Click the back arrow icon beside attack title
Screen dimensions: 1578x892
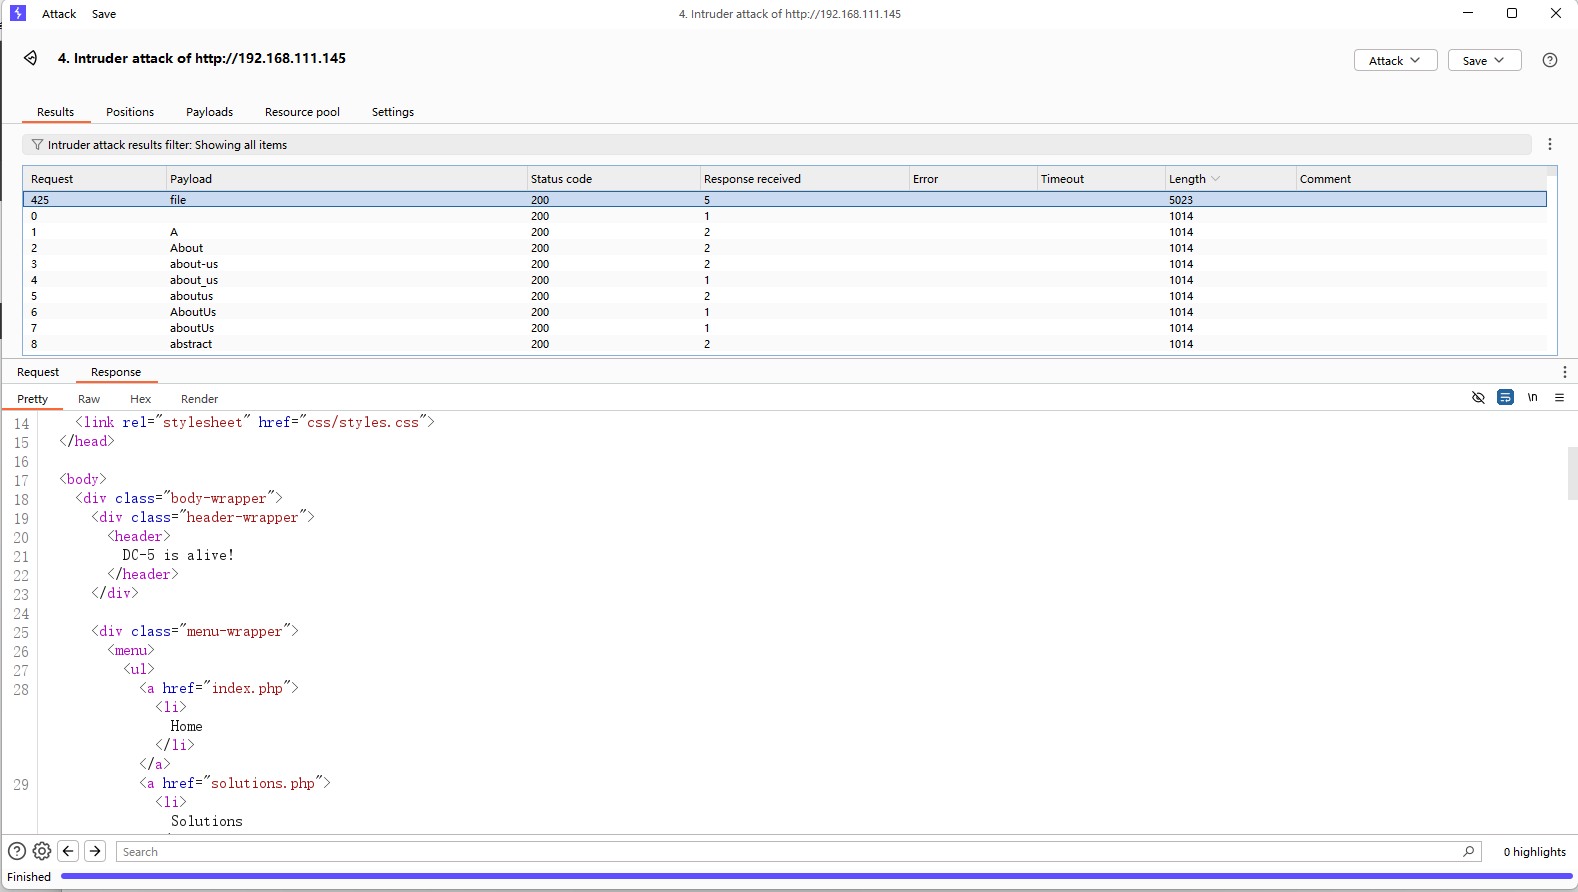(31, 58)
